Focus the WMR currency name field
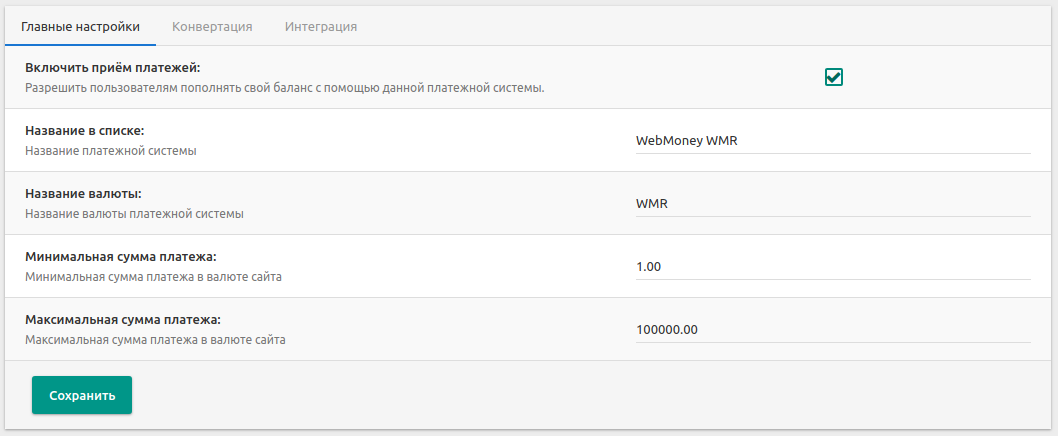This screenshot has width=1058, height=436. (x=832, y=204)
